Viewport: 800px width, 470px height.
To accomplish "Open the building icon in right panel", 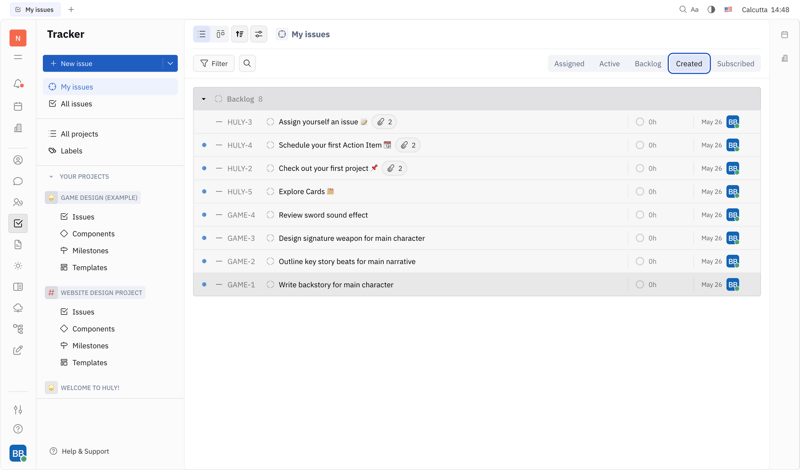I will (x=785, y=59).
